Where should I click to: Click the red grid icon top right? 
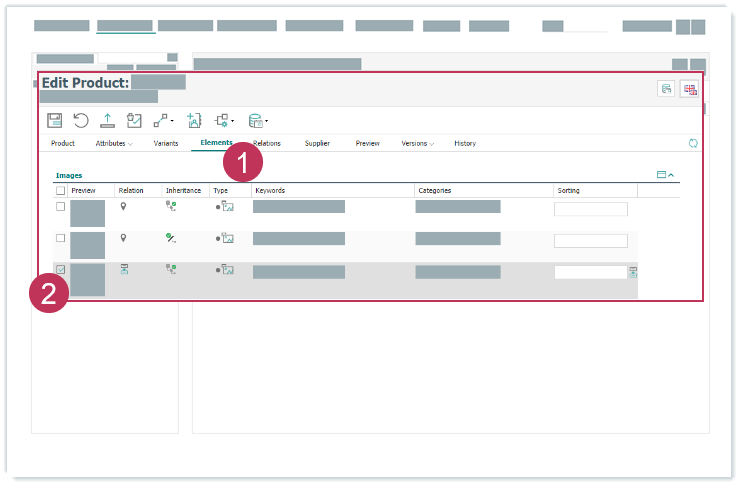[690, 89]
